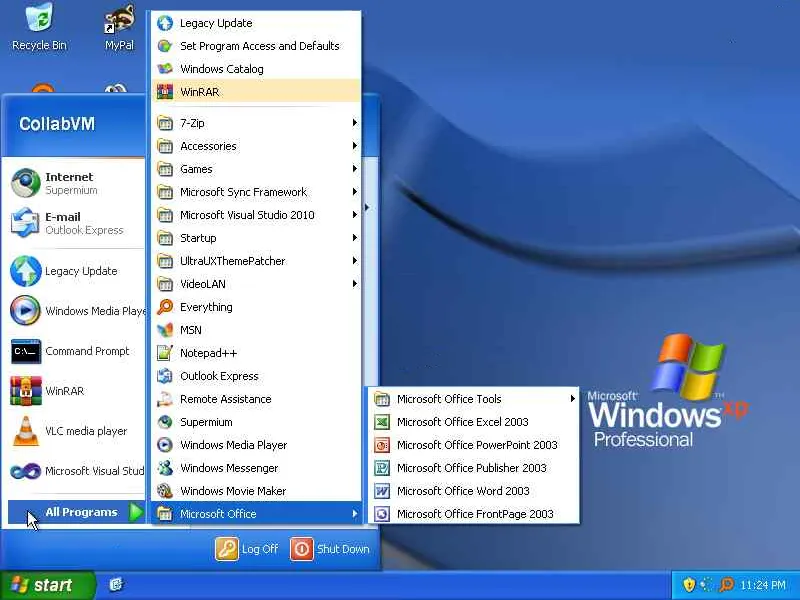Expand Microsoft Visual Studio 2010 folder
Image resolution: width=800 pixels, height=600 pixels.
(x=256, y=215)
